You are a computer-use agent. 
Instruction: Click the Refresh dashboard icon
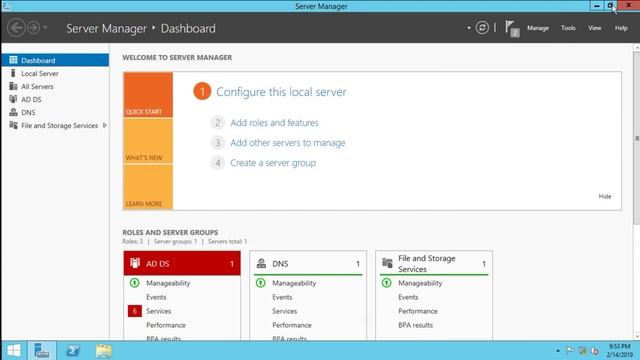click(x=482, y=28)
